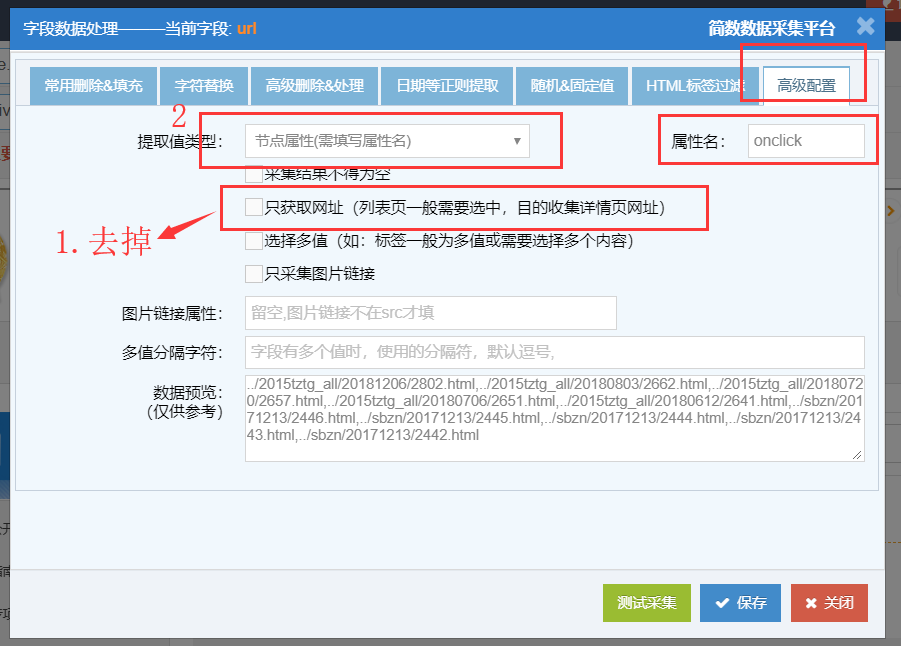This screenshot has width=901, height=646.
Task: Toggle the 采集结果不得为空 checkbox
Action: [254, 174]
